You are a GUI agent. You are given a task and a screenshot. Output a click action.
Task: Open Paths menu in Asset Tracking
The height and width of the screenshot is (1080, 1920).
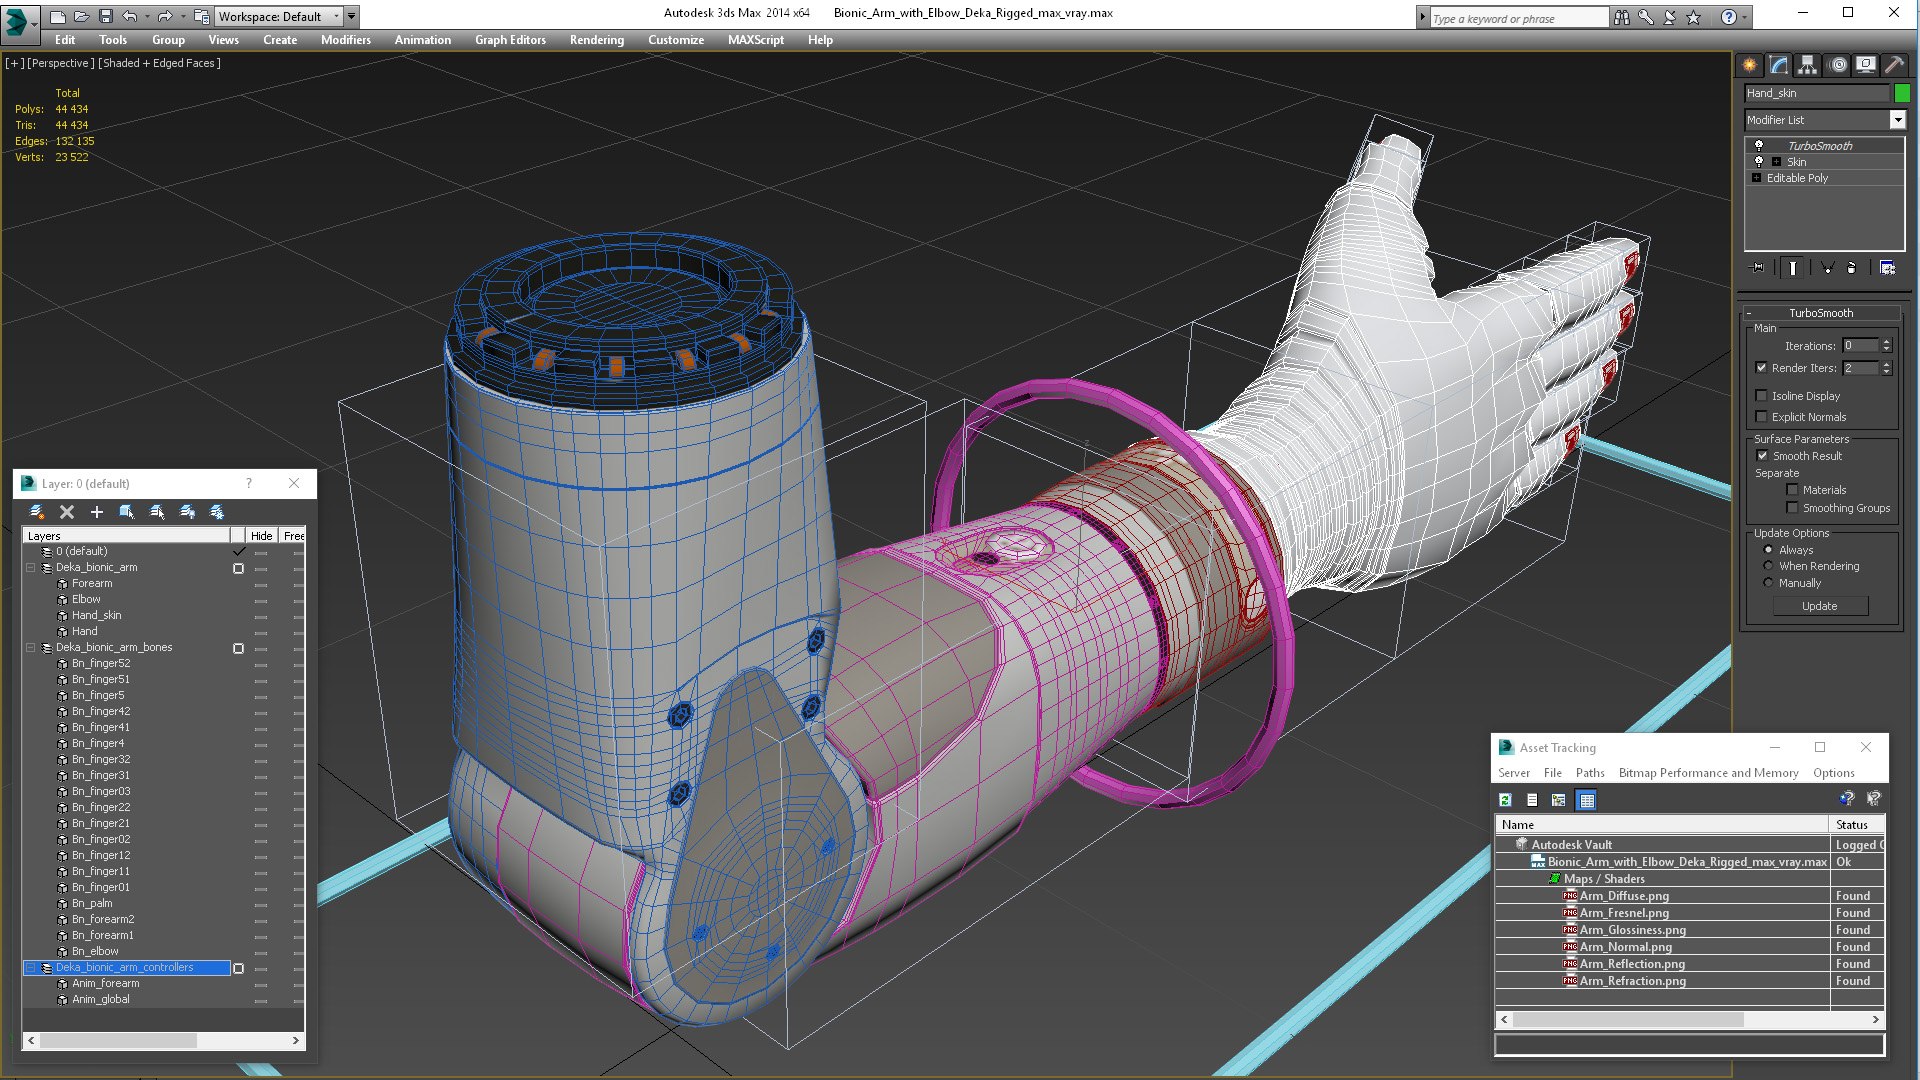point(1590,773)
